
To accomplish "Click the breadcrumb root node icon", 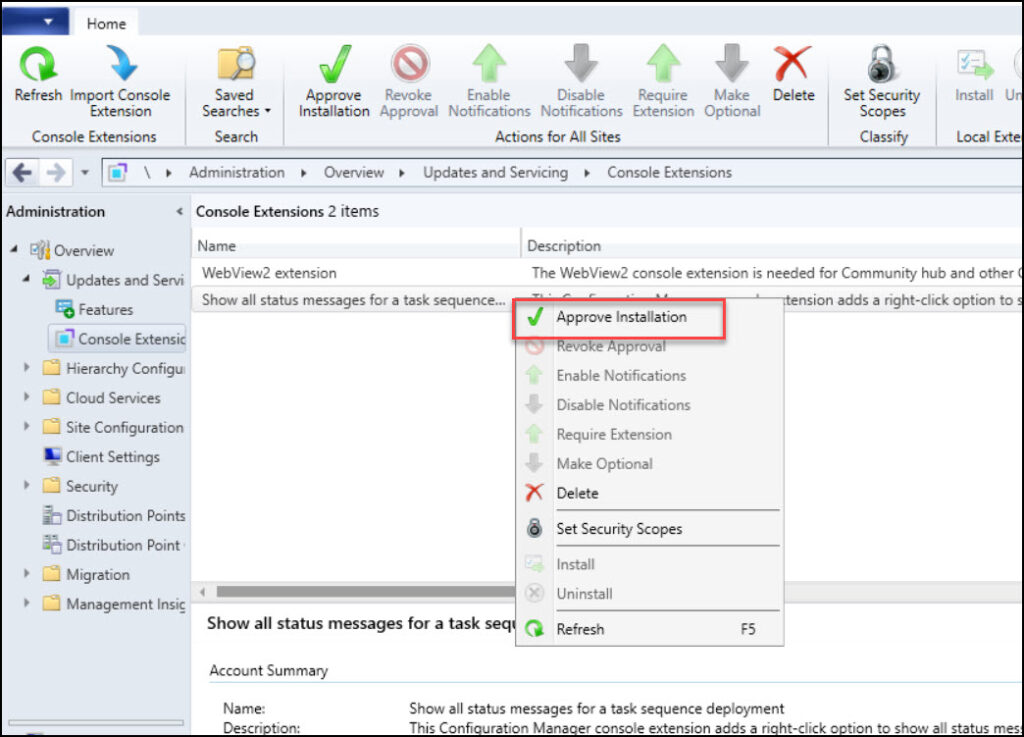I will click(x=118, y=173).
